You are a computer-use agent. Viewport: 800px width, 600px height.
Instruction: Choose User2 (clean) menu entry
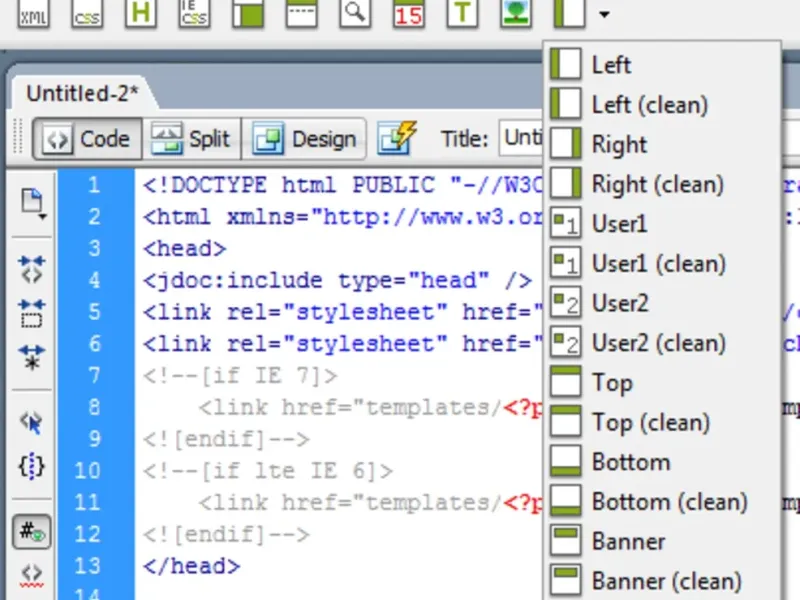pos(662,343)
